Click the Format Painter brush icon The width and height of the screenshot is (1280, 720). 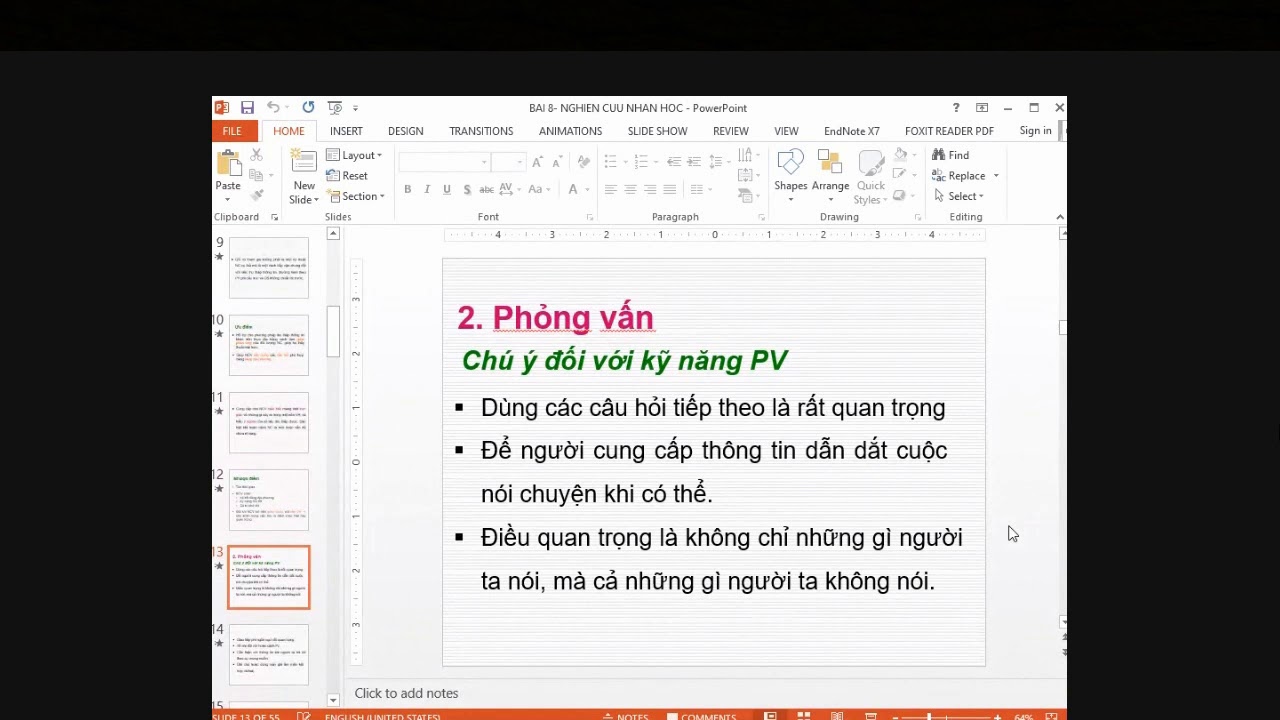[x=256, y=196]
